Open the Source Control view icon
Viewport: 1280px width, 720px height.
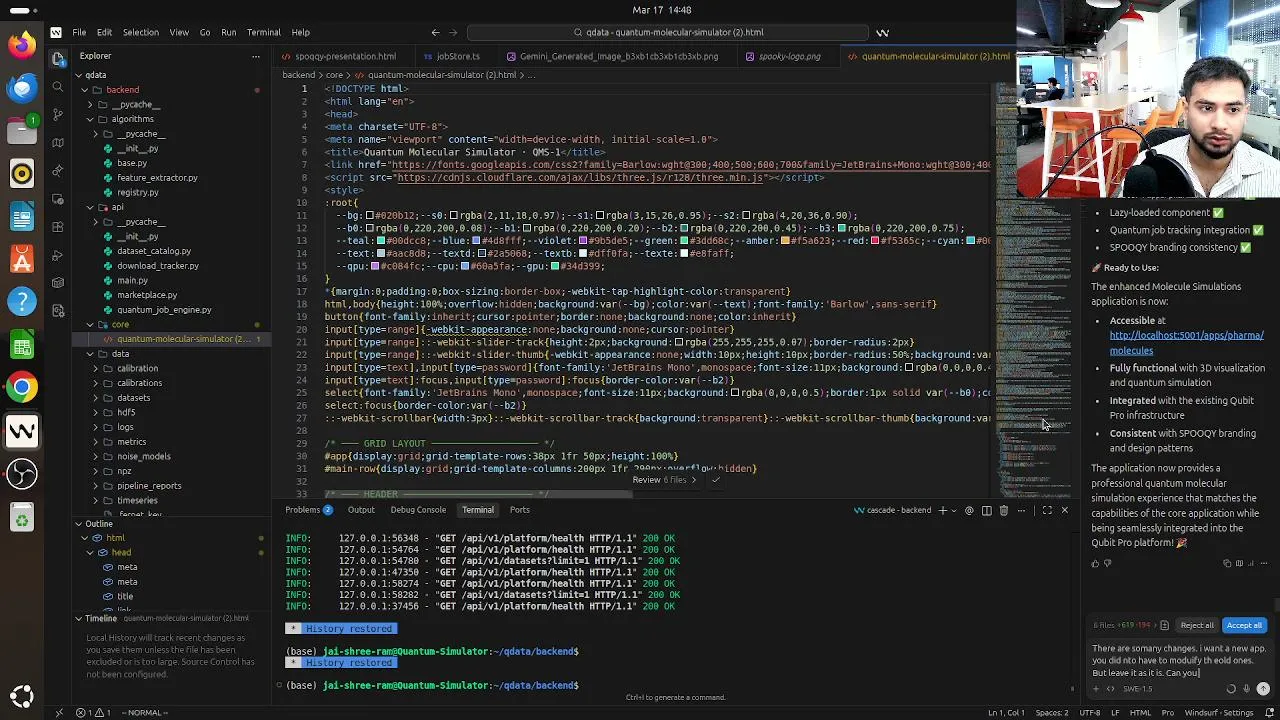tap(58, 115)
